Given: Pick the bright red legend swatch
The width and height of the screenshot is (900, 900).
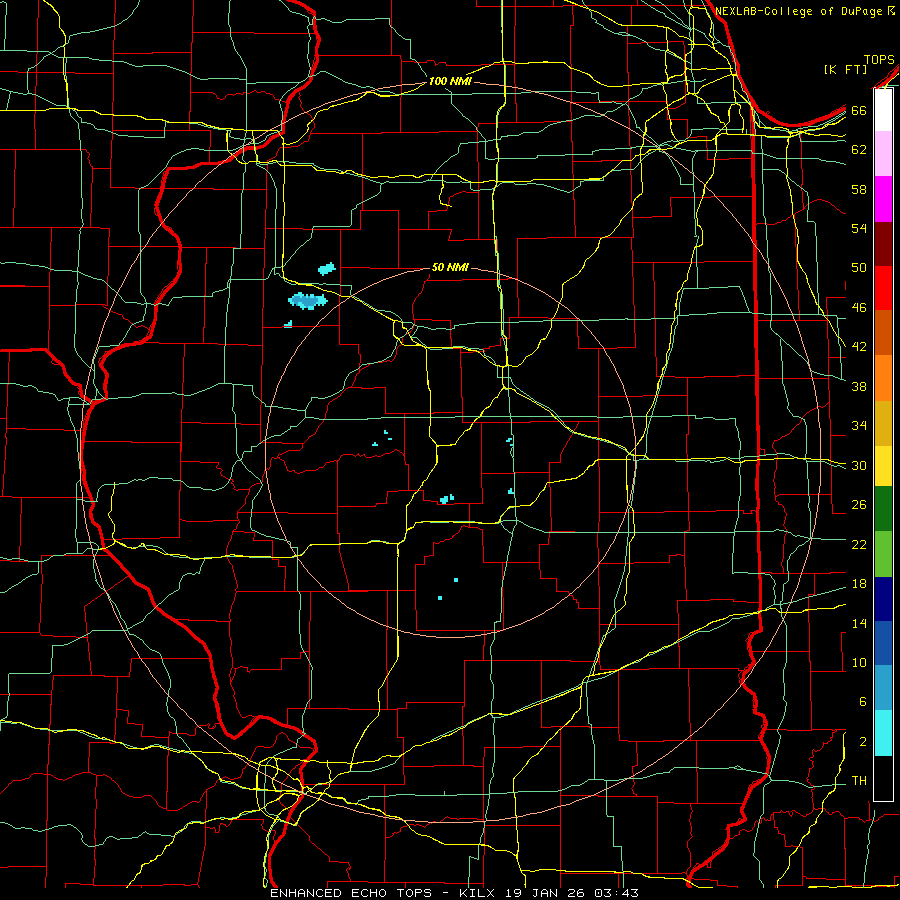Looking at the screenshot, I should click(x=883, y=288).
